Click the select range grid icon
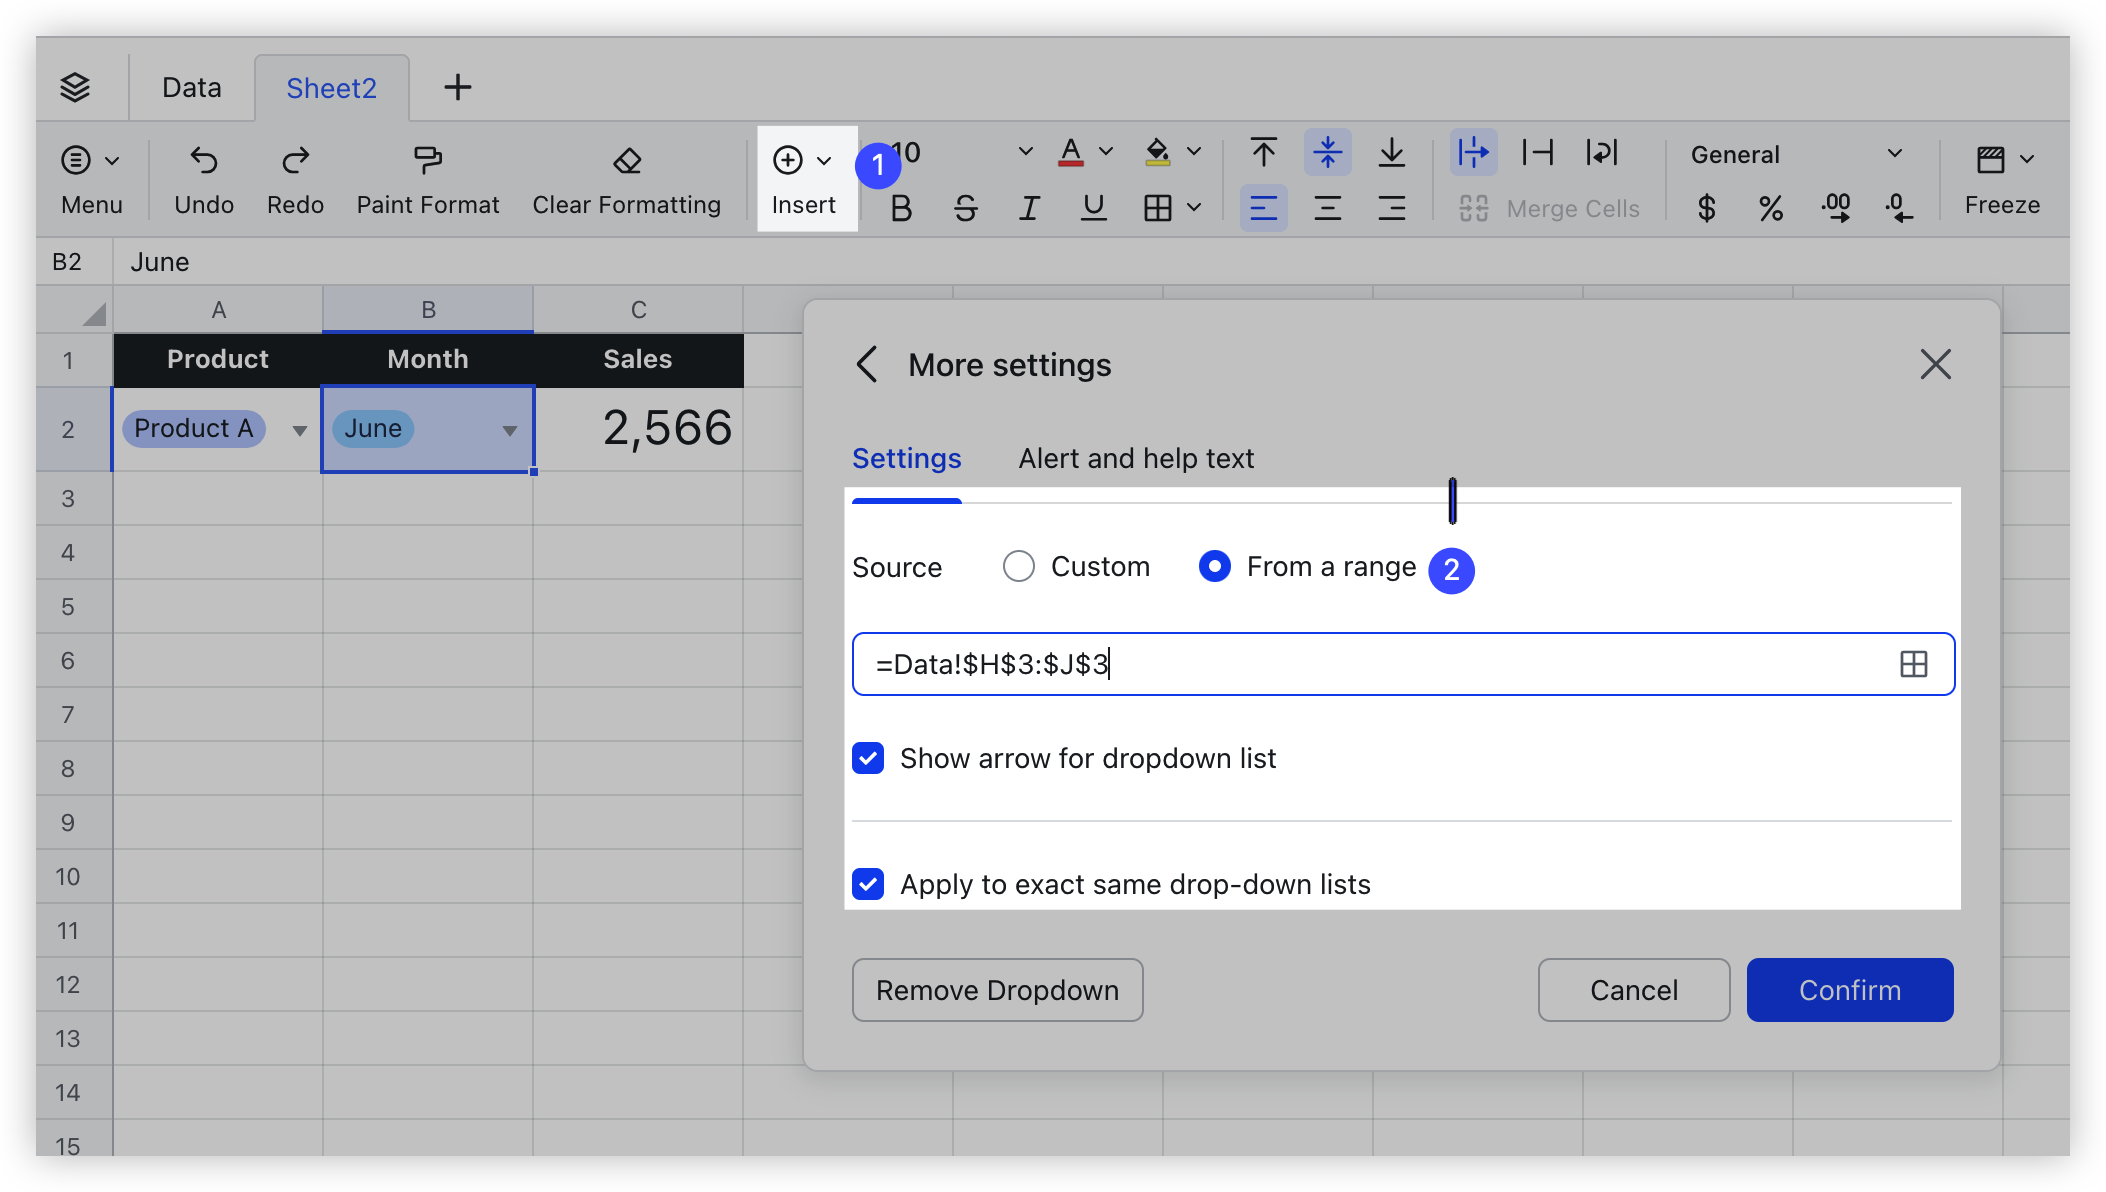Viewport: 2106px width, 1192px height. (1912, 664)
